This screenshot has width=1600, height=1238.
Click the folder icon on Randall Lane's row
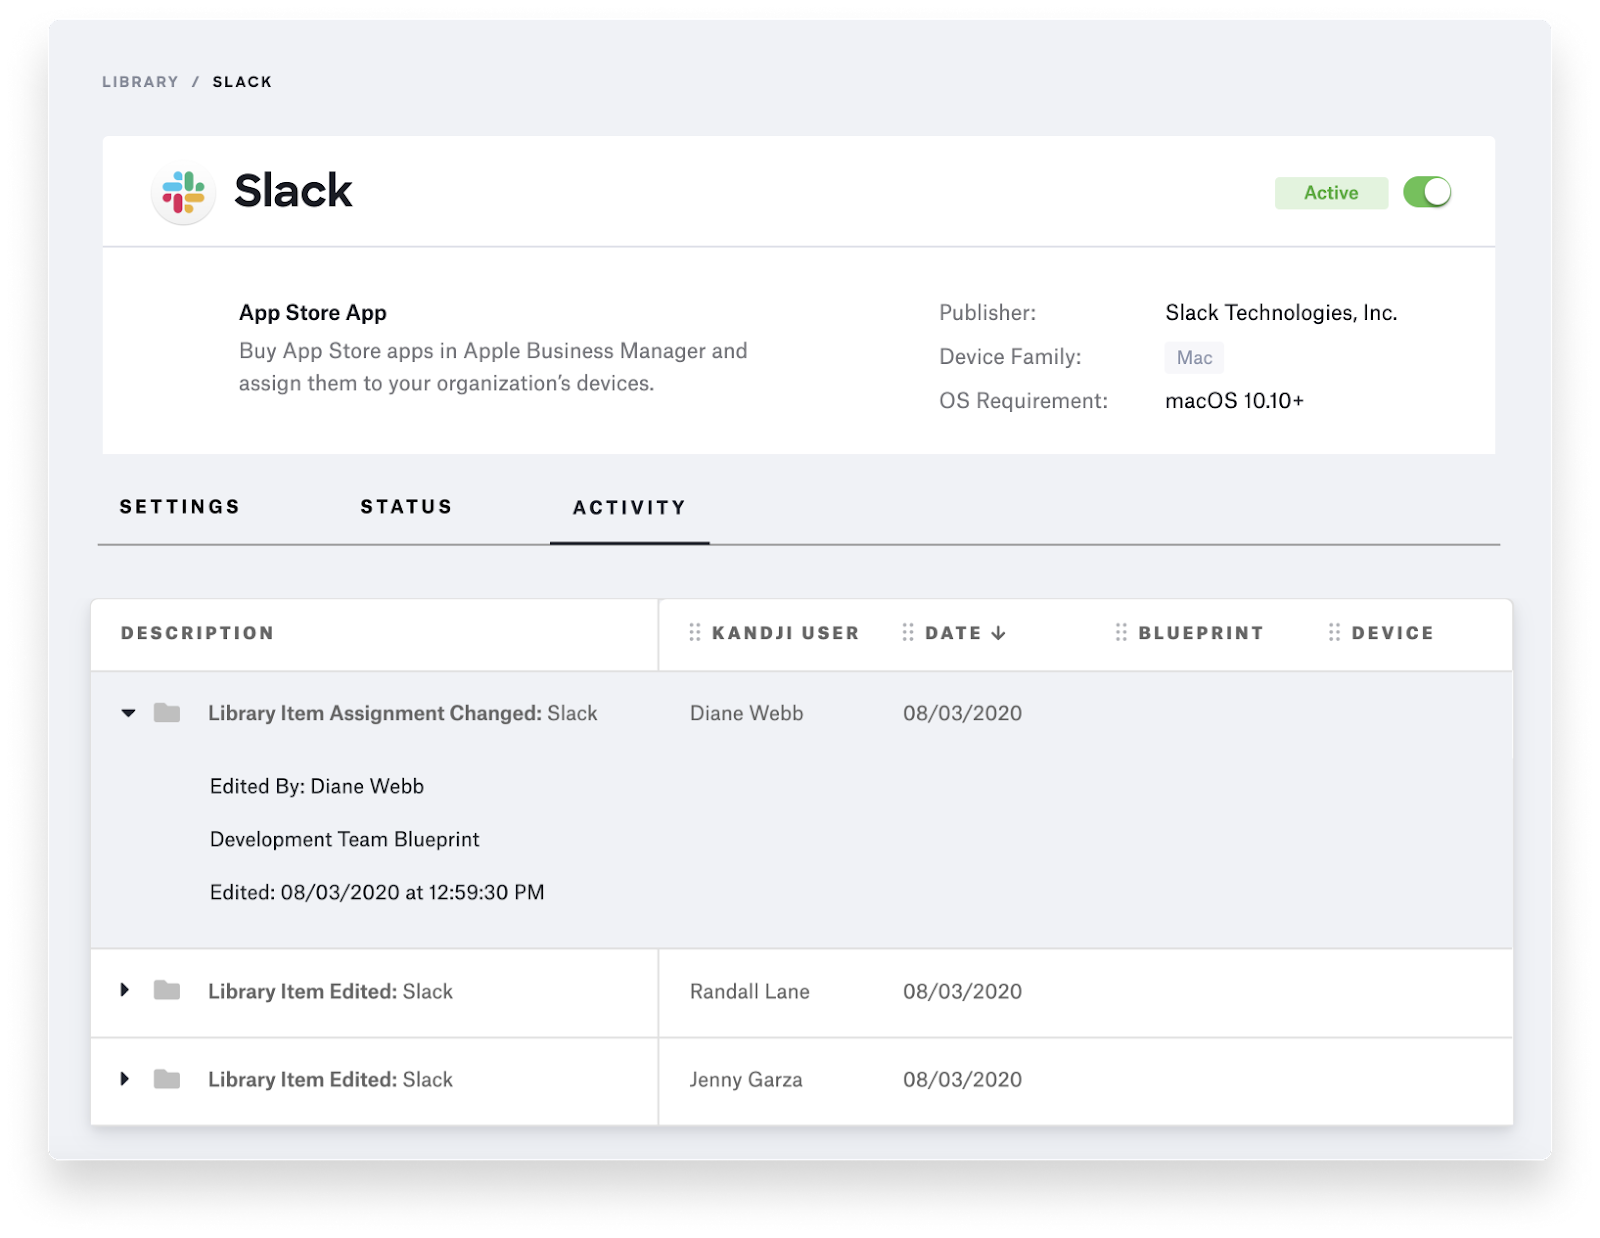point(169,991)
